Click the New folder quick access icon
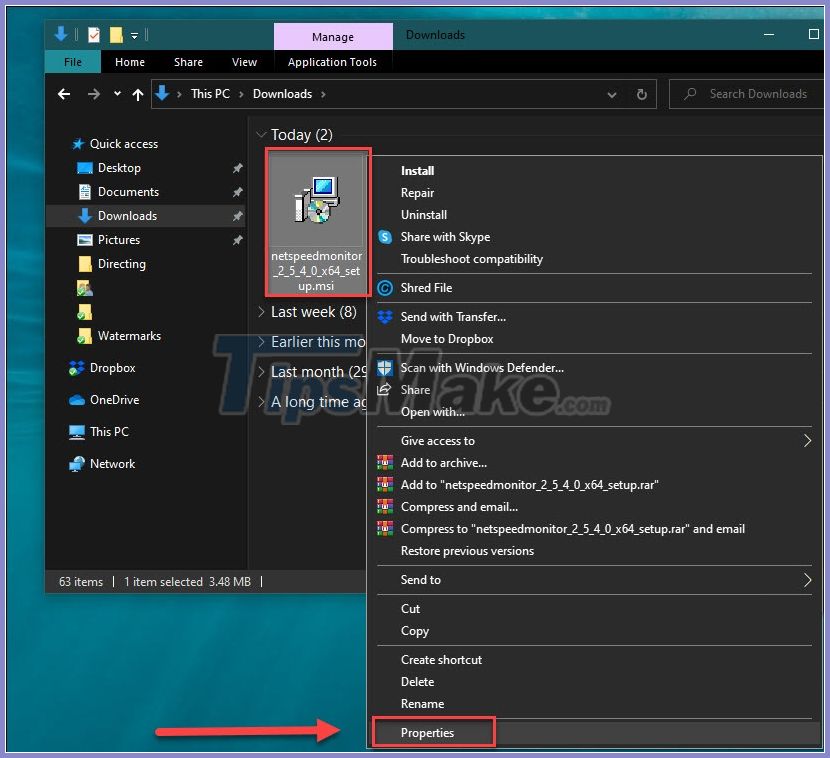This screenshot has height=758, width=830. click(x=116, y=35)
